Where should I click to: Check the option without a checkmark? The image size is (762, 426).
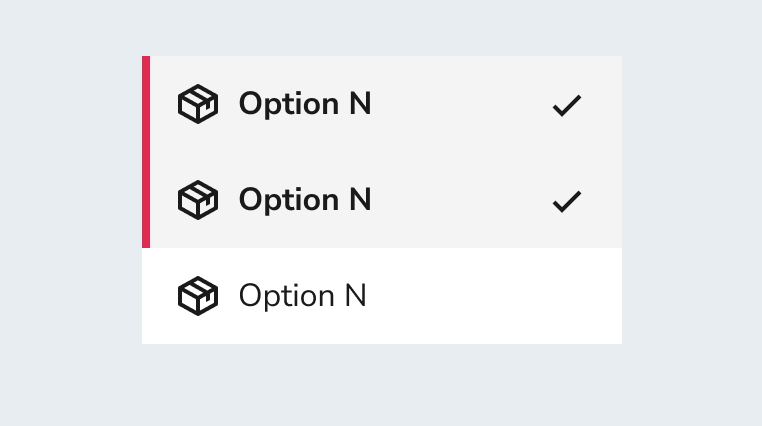coord(382,296)
